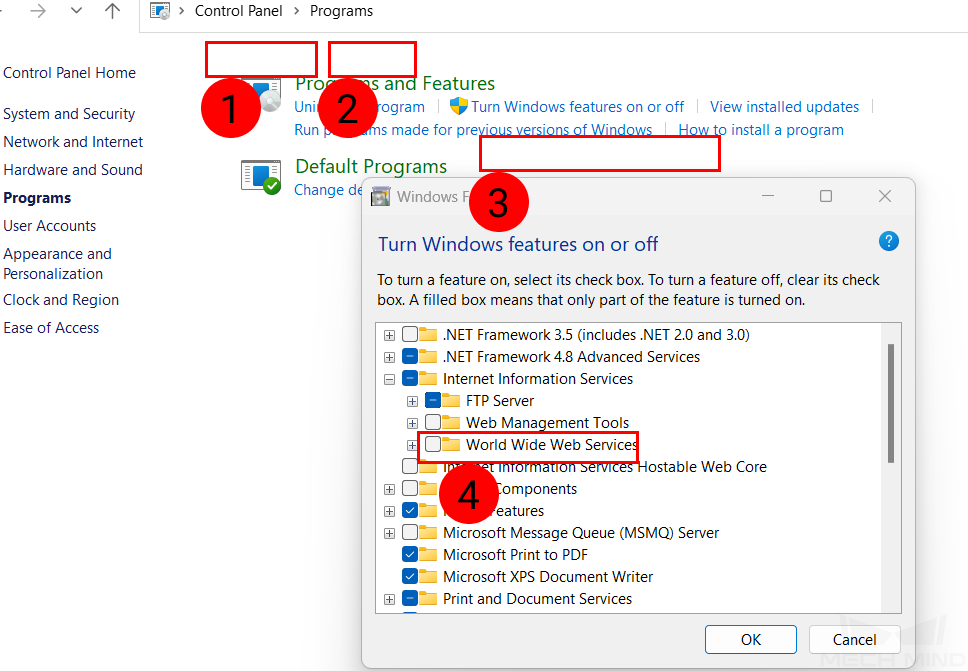This screenshot has width=968, height=671.
Task: Open Control Panel Home
Action: [x=69, y=73]
